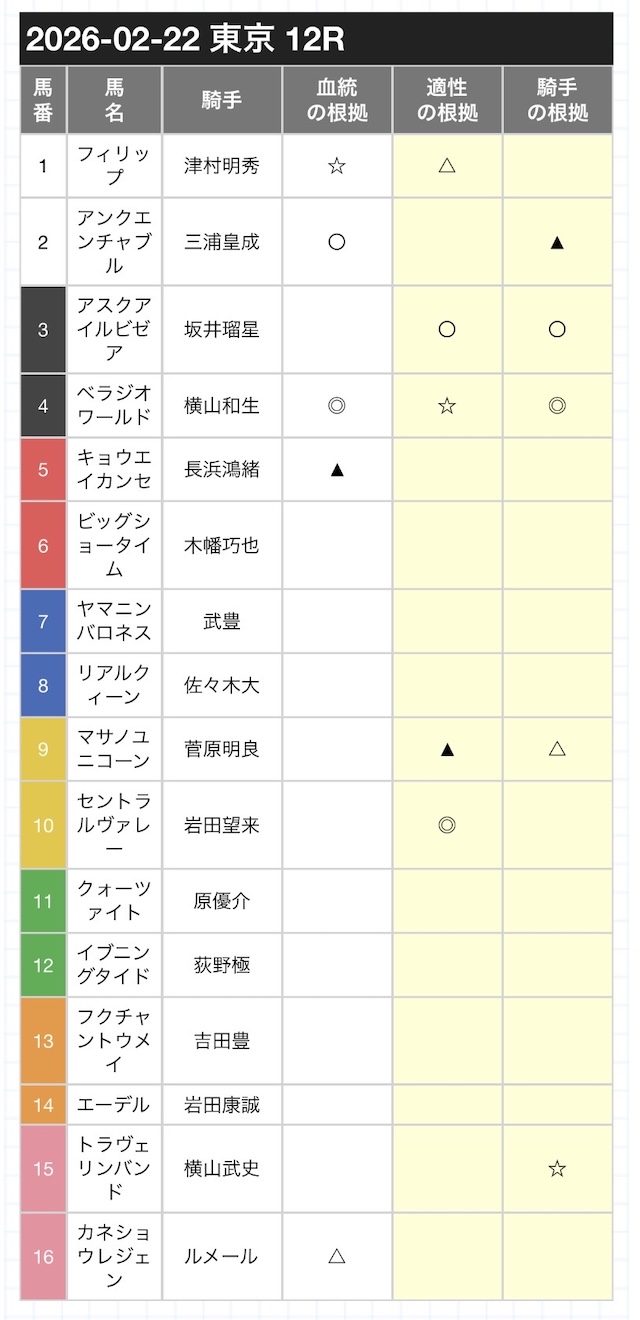The height and width of the screenshot is (1320, 640).
Task: Open horse name ビッグショータイム
Action: (114, 545)
